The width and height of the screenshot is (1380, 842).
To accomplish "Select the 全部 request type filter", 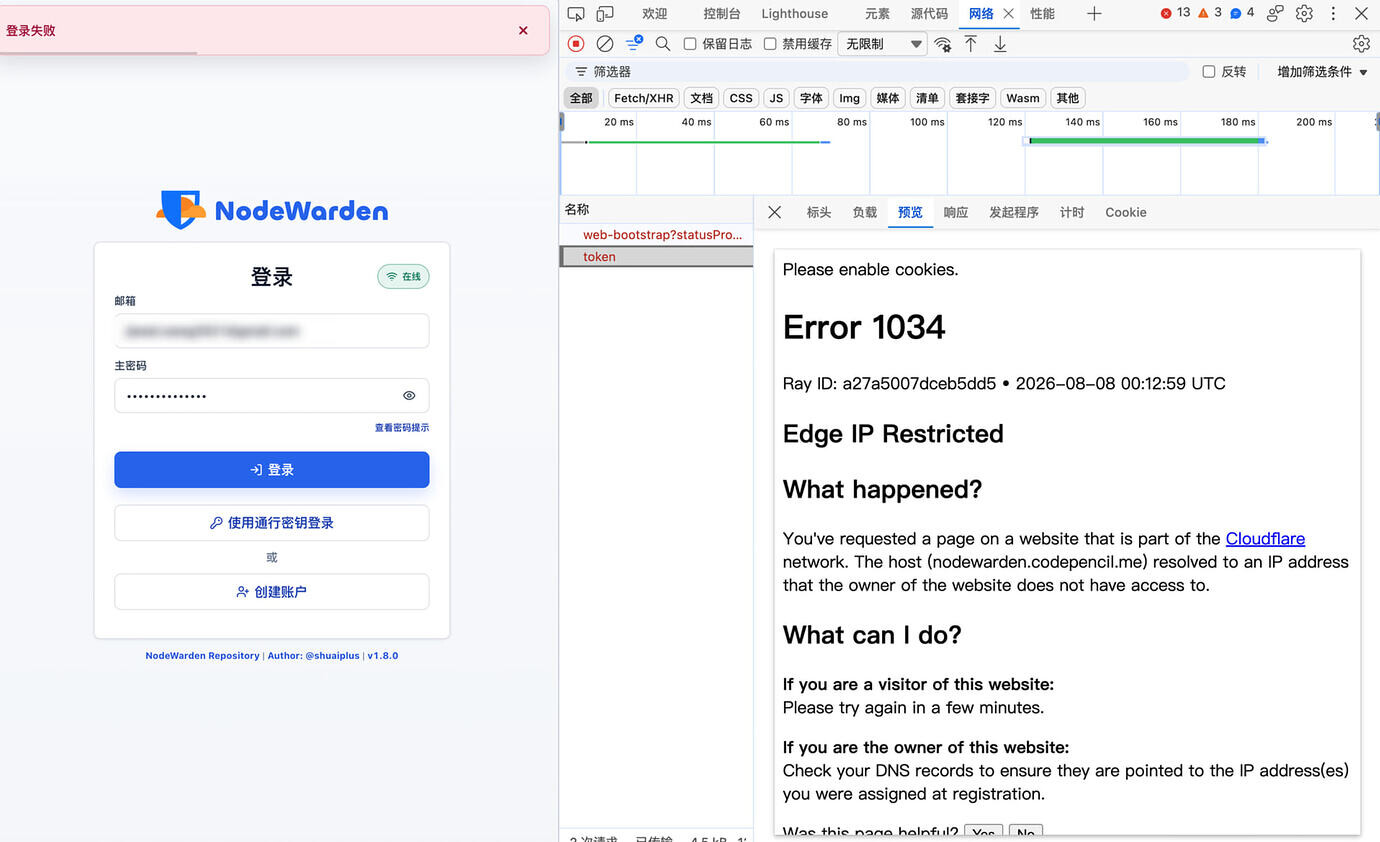I will coord(581,98).
